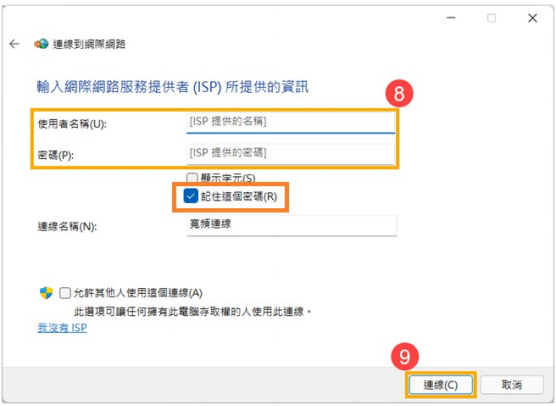Screen dimensions: 556x406
Task: Open the 我沒有 ISP link
Action: coord(62,328)
